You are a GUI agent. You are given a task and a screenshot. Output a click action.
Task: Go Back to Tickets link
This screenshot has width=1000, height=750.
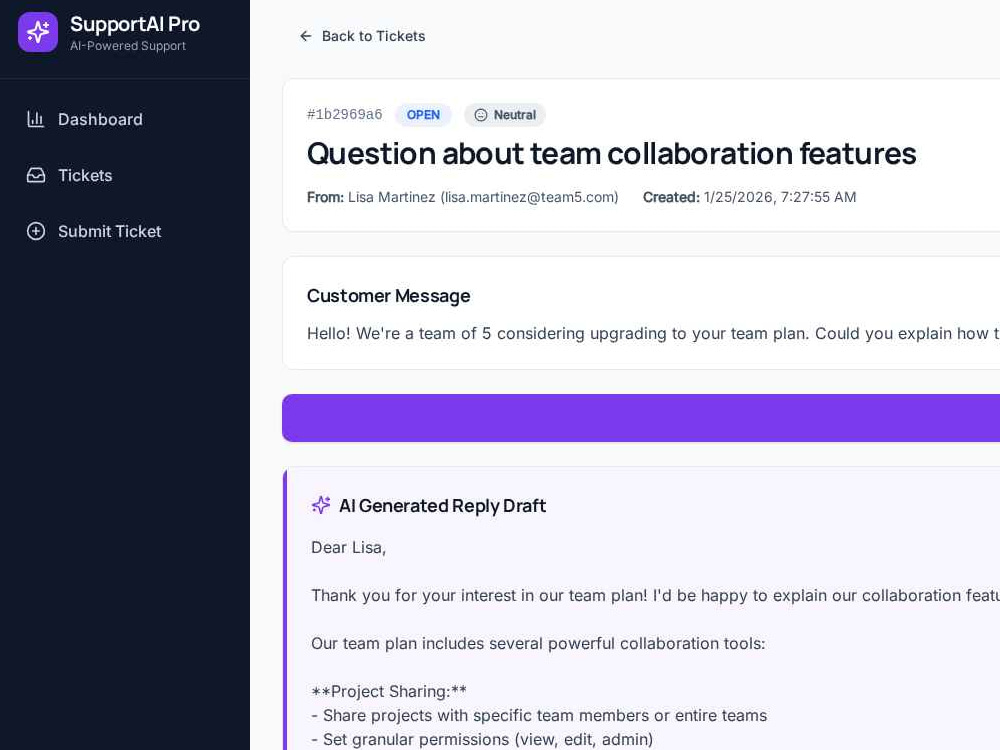362,36
